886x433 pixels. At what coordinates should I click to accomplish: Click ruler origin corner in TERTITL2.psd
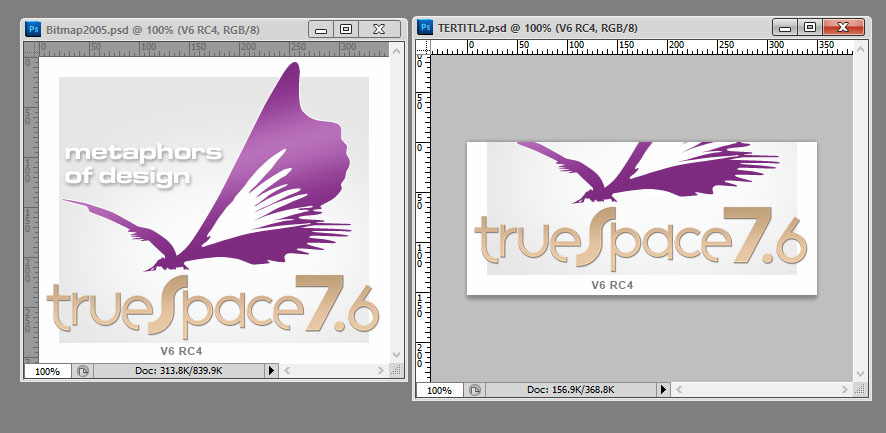pyautogui.click(x=423, y=47)
